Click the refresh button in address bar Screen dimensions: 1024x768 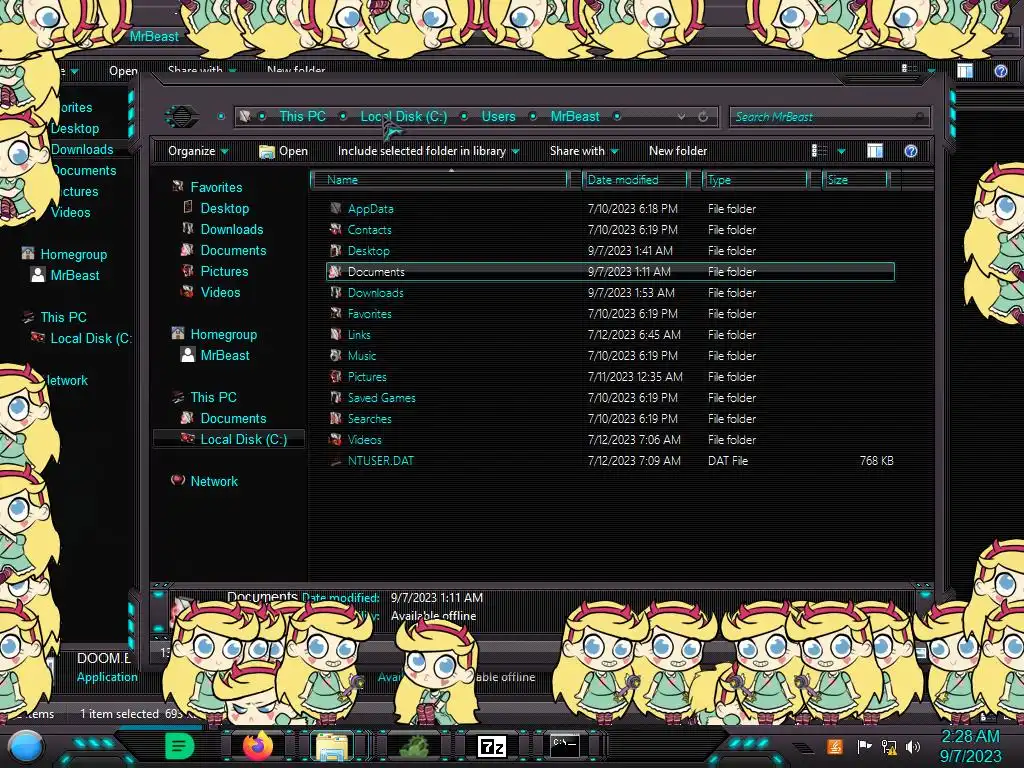[x=703, y=116]
